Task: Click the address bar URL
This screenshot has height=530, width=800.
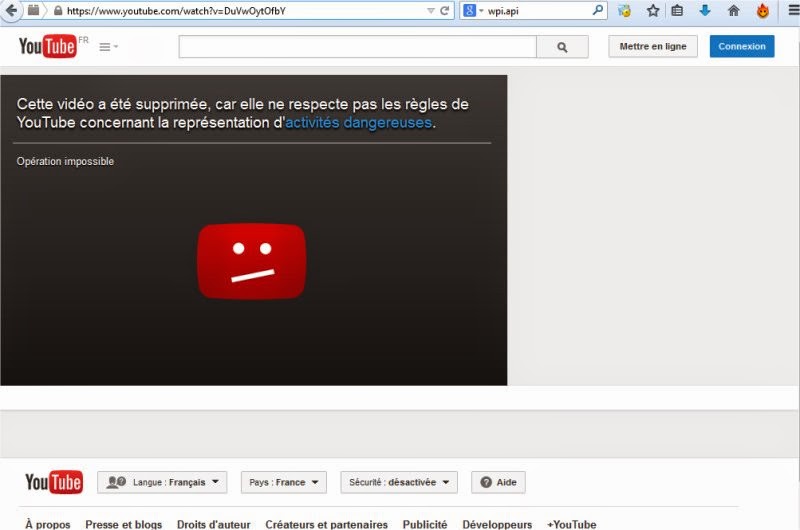Action: [x=176, y=11]
